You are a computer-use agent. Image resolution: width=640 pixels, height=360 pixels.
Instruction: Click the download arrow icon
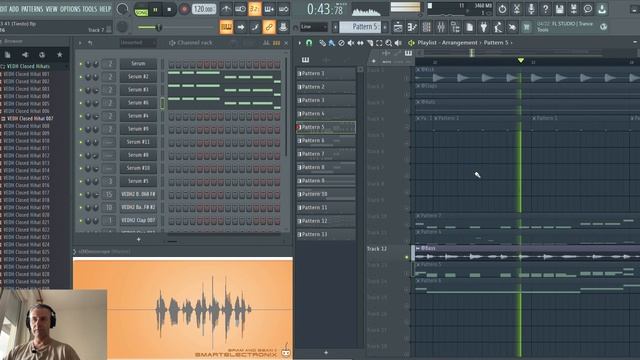602,9
